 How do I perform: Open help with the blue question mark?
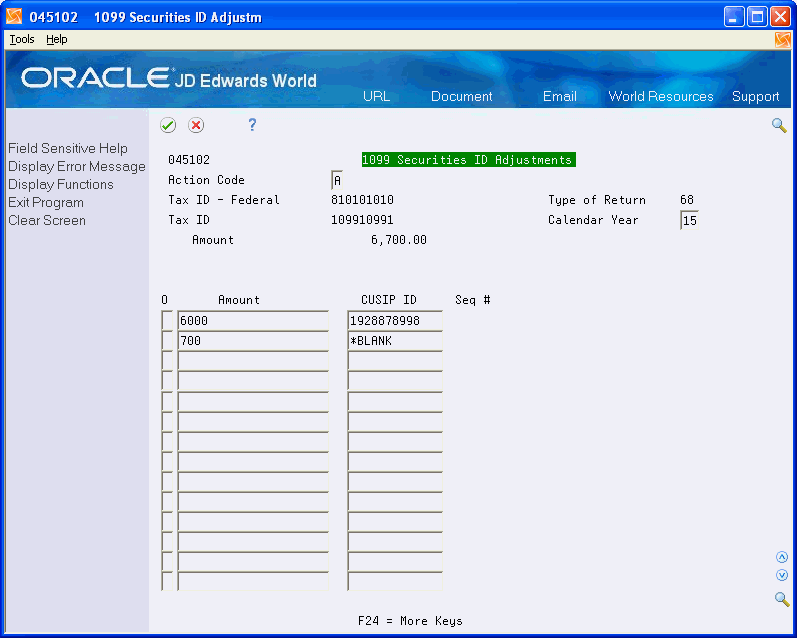[252, 125]
